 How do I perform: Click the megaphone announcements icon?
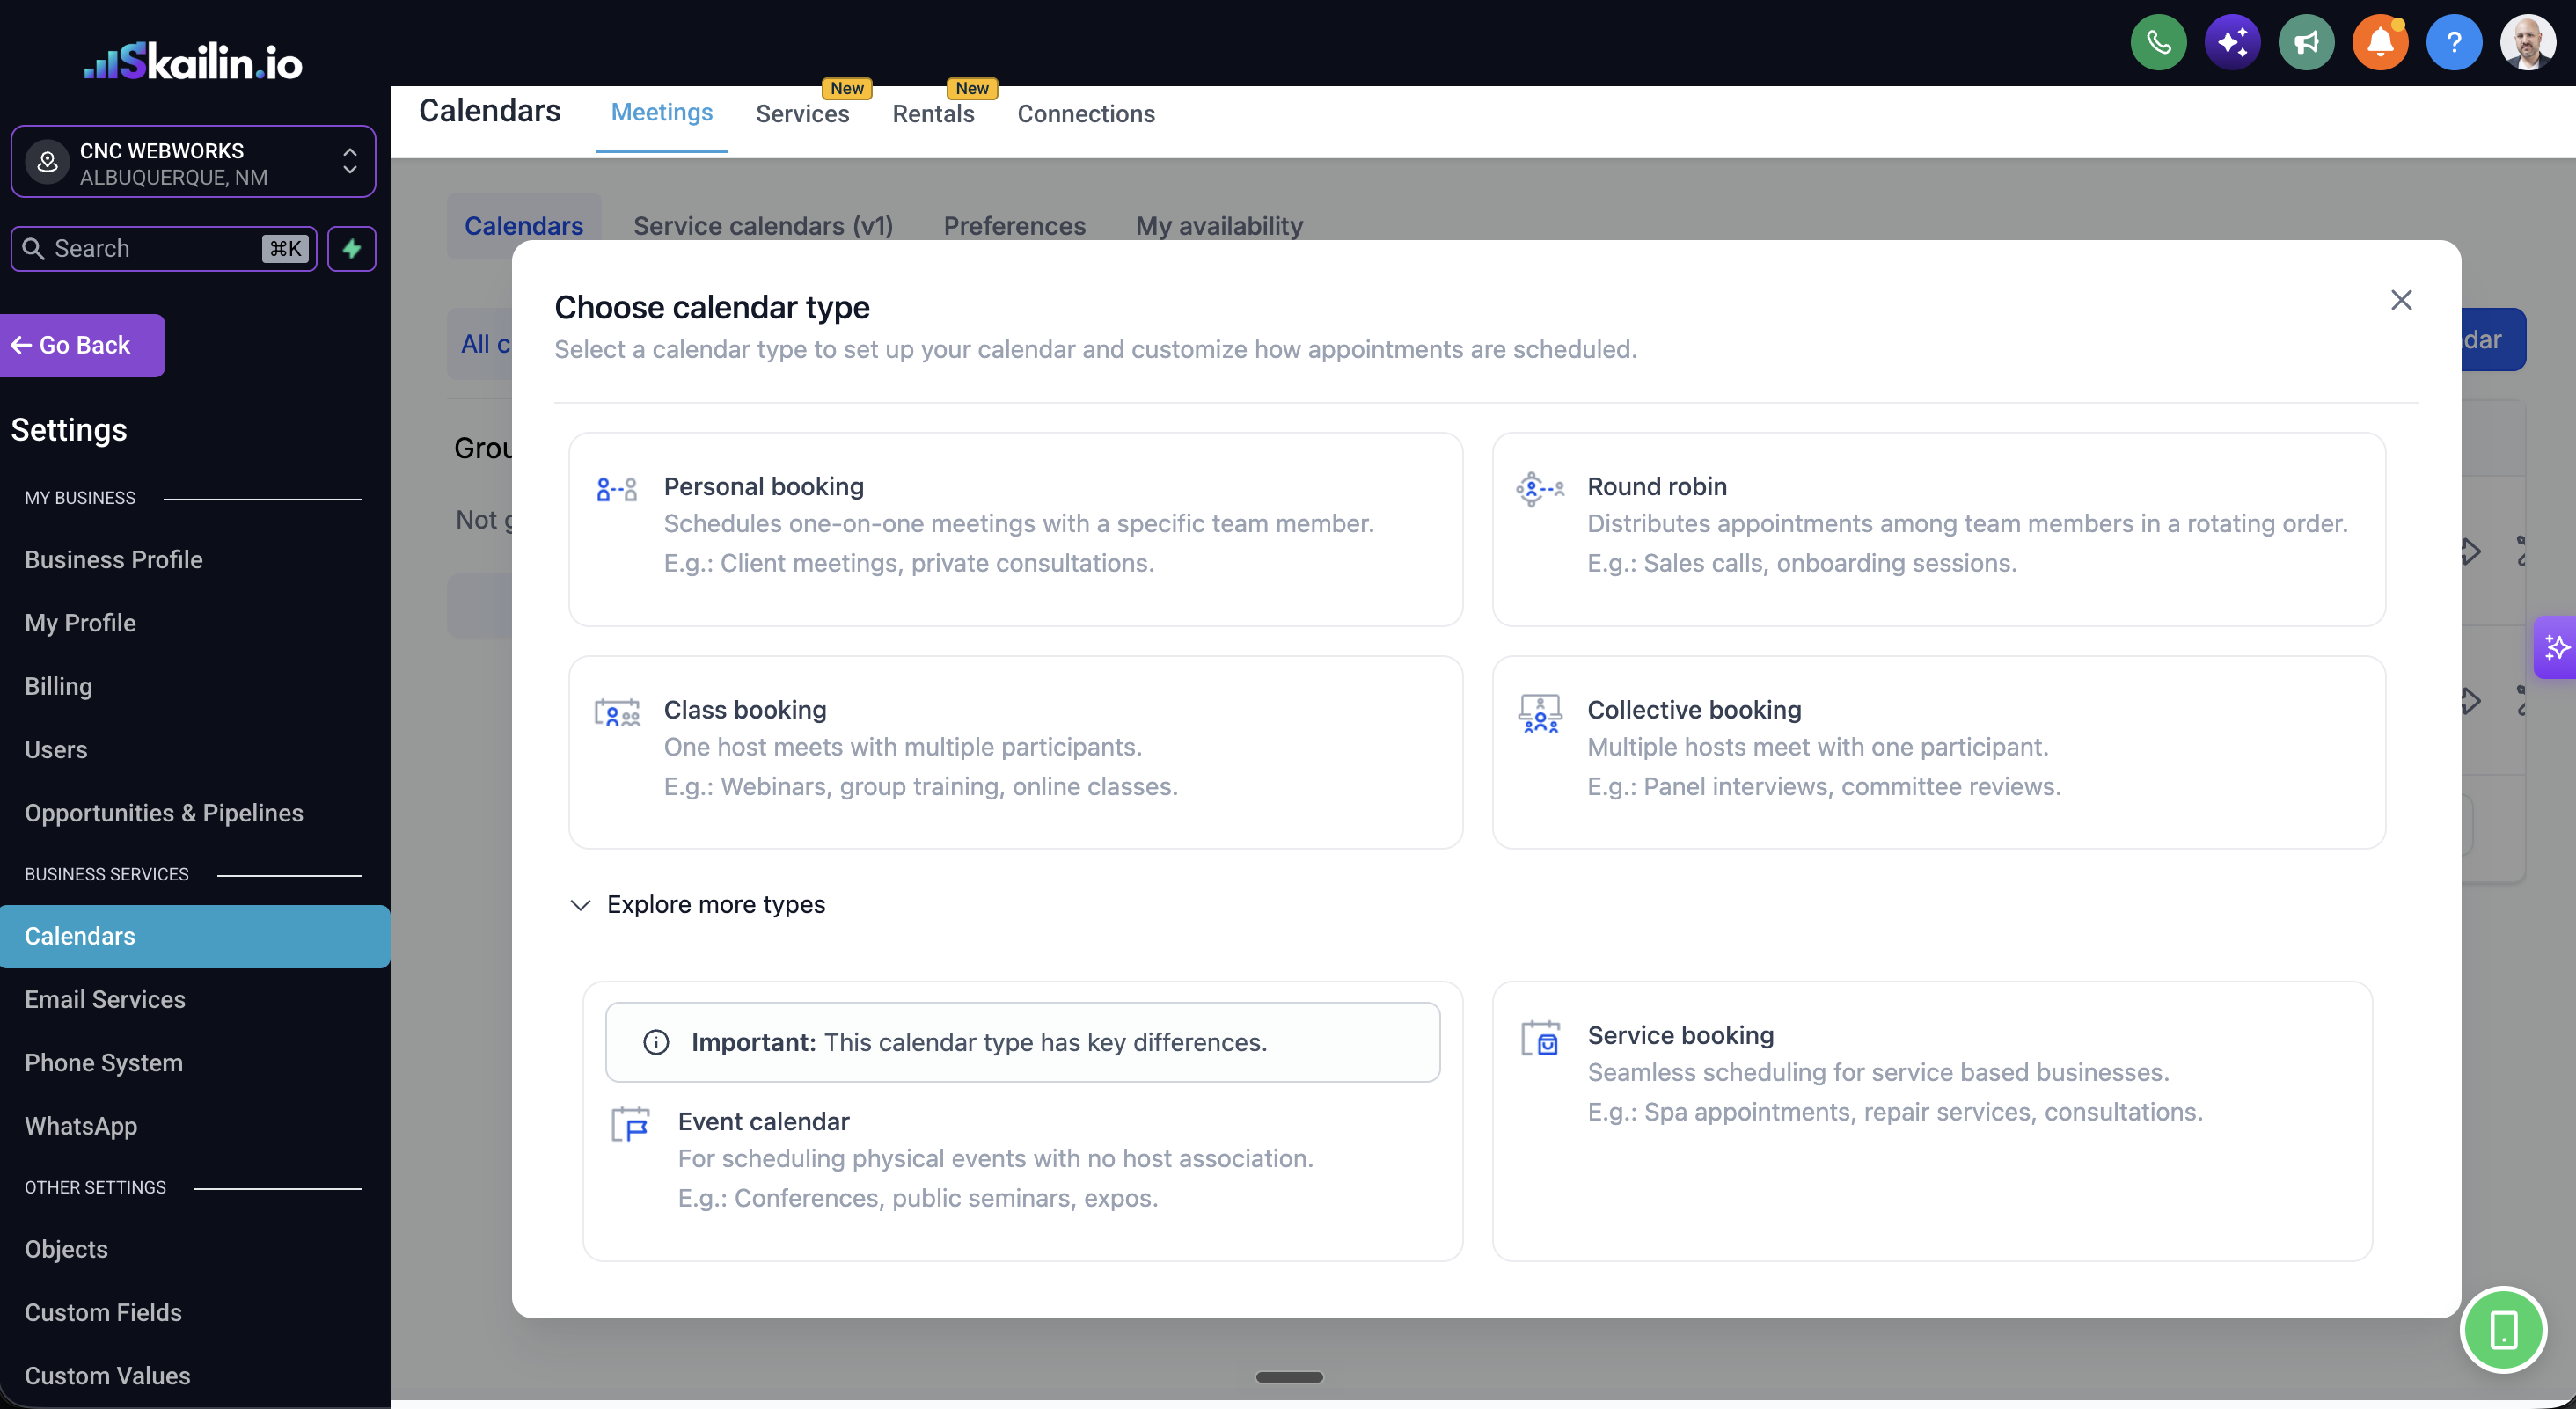[2306, 42]
